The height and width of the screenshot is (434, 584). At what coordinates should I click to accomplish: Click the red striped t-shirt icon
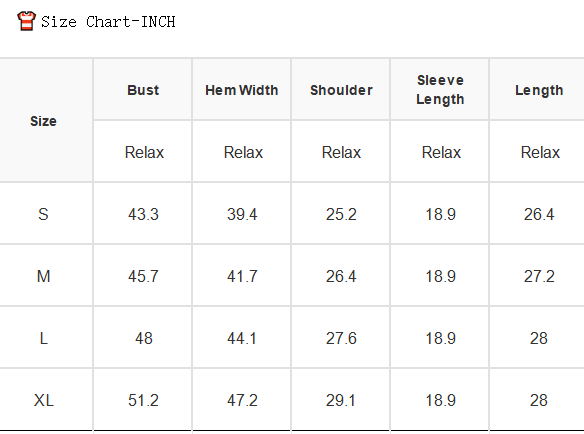[26, 21]
